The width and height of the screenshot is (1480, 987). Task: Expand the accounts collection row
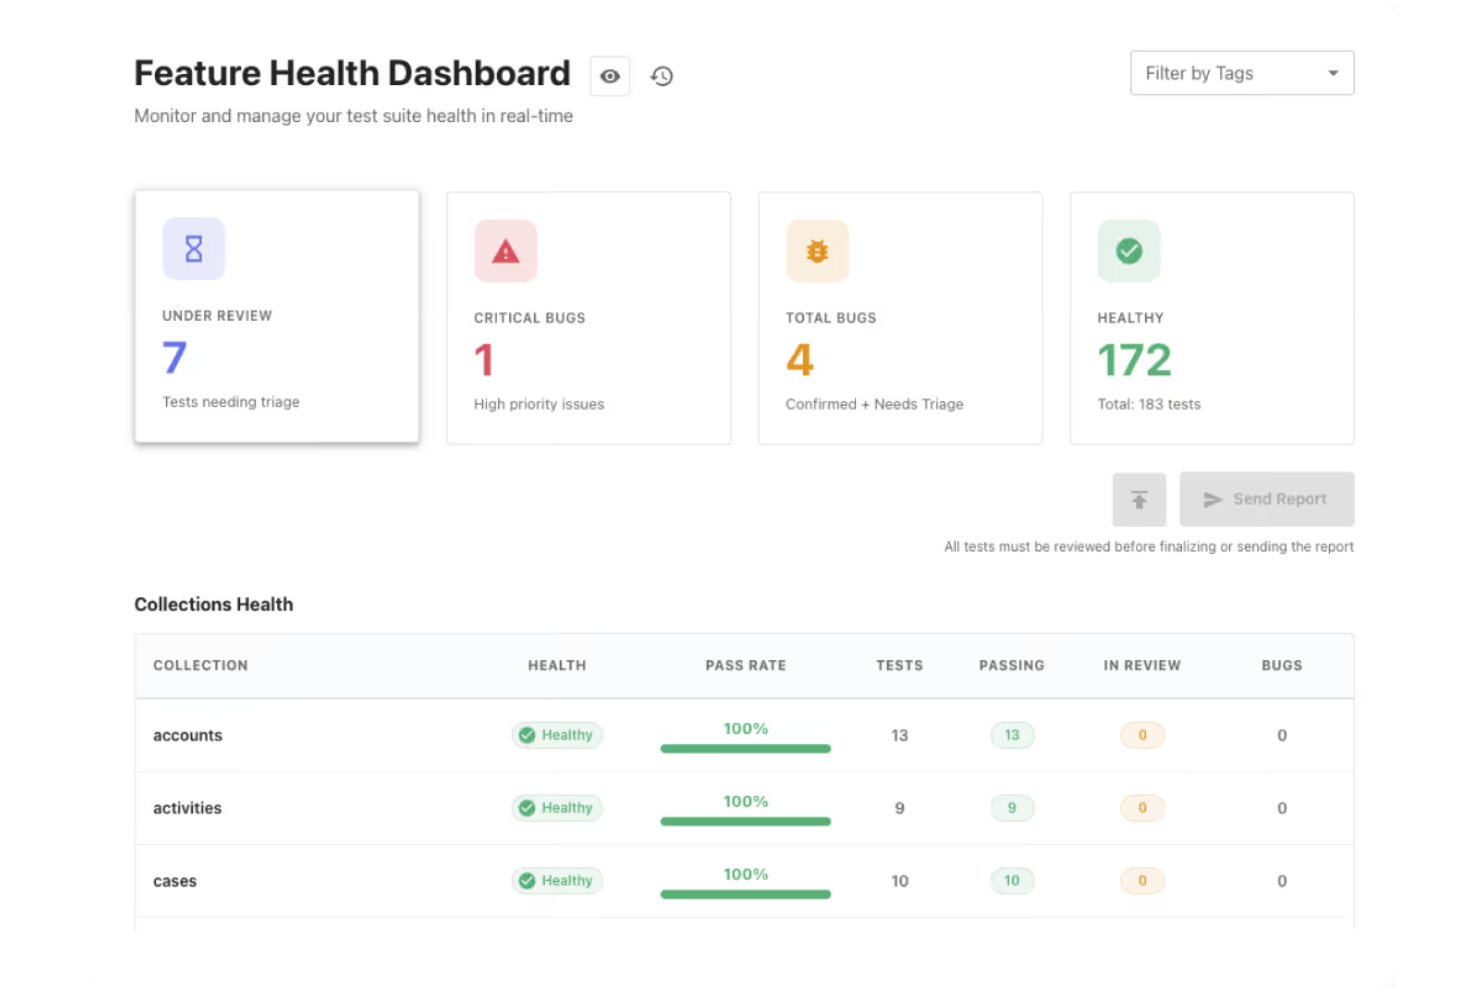pos(187,735)
